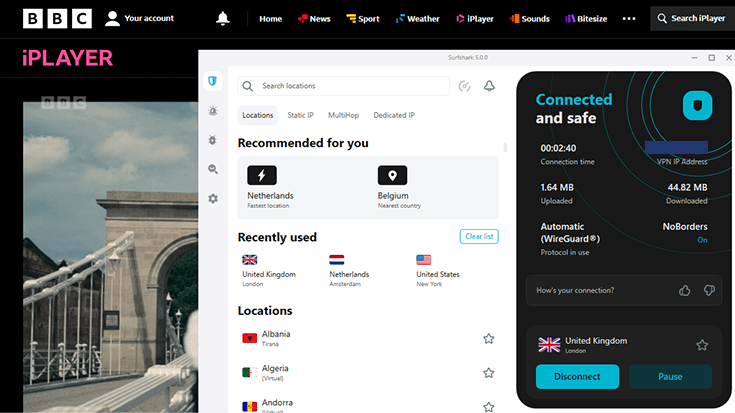Open iPlayer from BBC nav bar
Viewport: 735px width, 413px height.
click(475, 19)
